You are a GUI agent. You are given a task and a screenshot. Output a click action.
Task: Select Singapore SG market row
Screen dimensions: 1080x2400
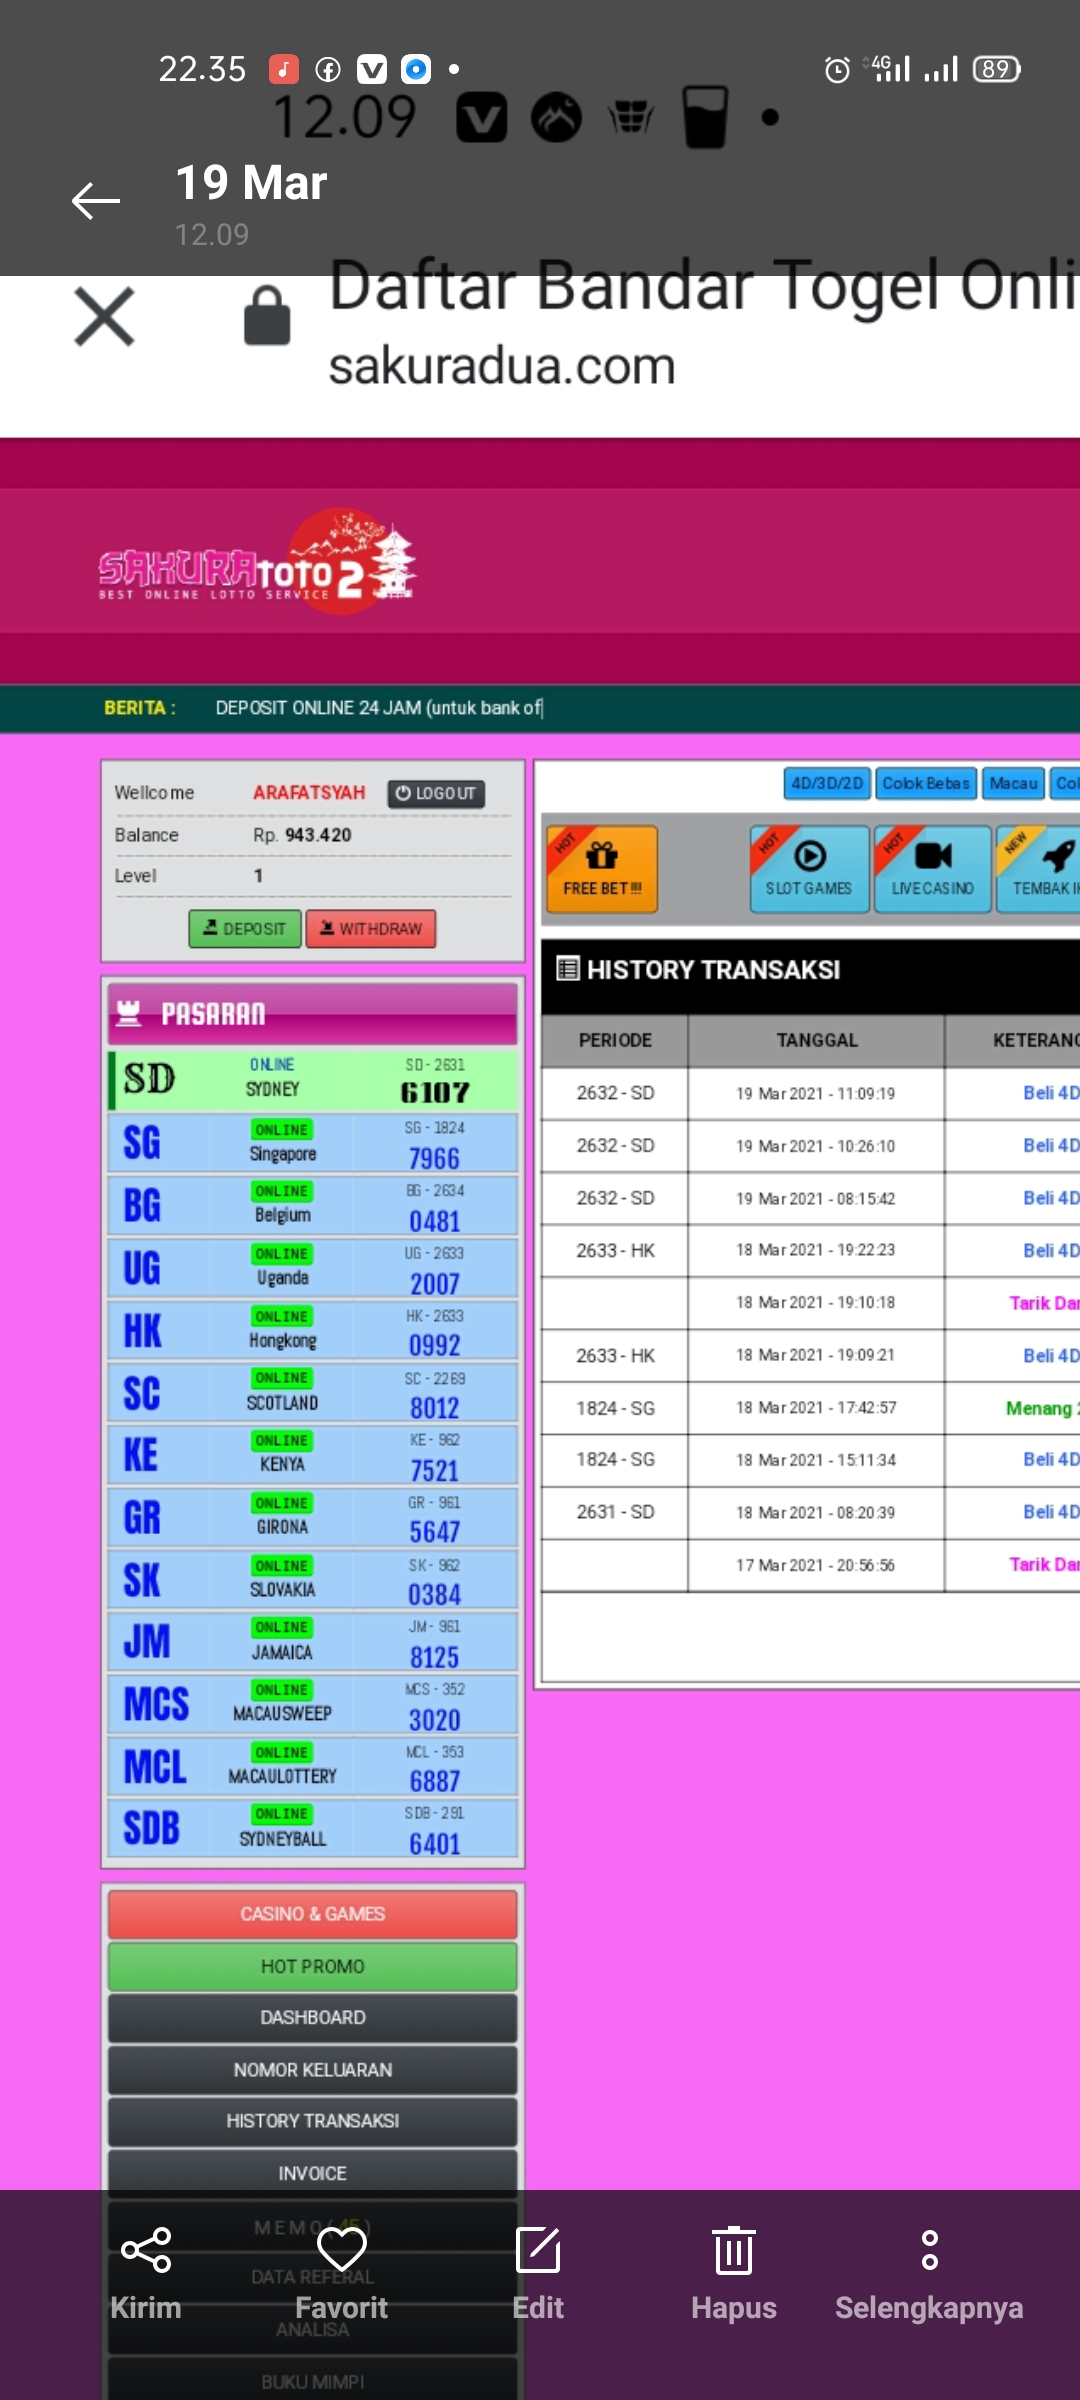pos(312,1142)
